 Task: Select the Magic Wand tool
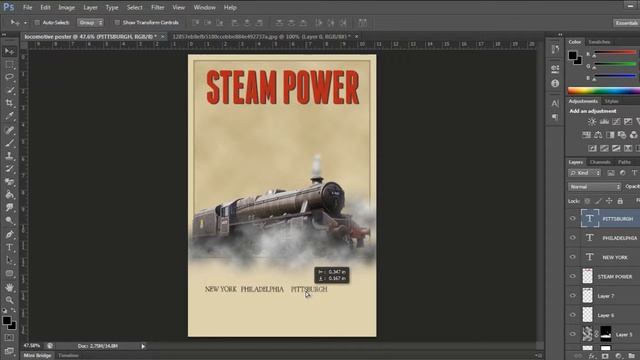coord(9,90)
